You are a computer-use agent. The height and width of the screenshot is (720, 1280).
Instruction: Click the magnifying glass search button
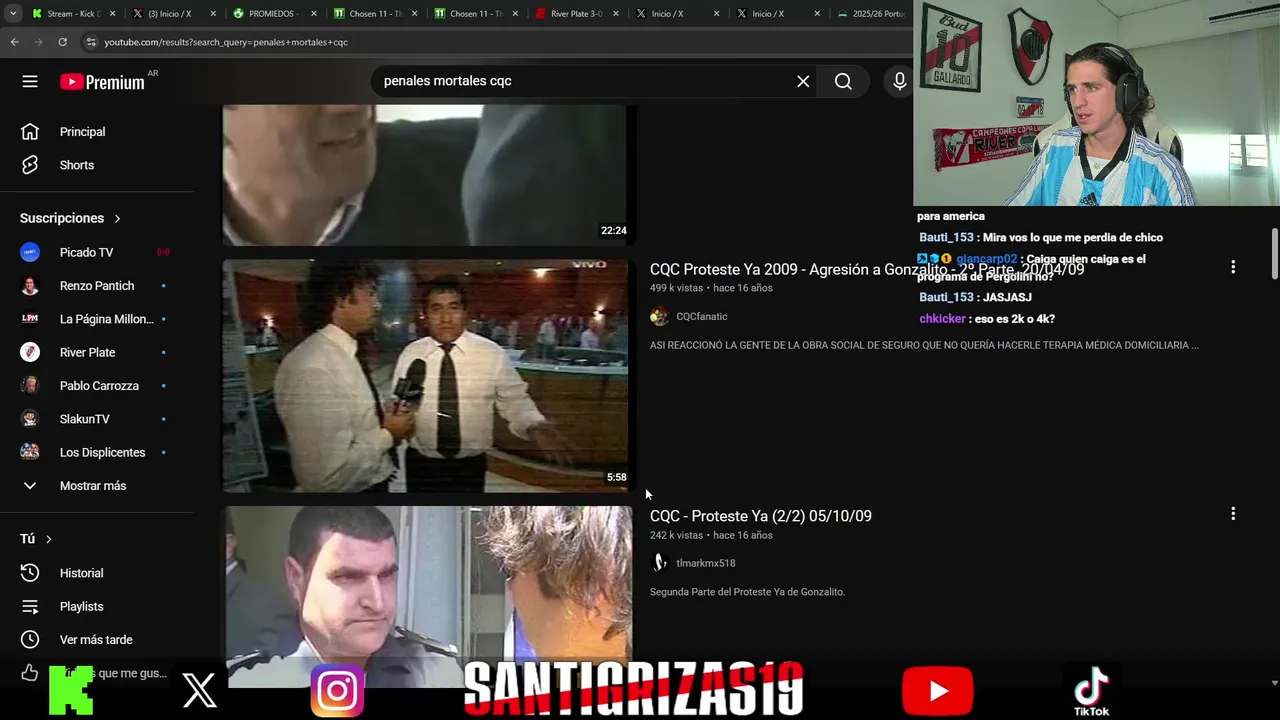click(843, 81)
